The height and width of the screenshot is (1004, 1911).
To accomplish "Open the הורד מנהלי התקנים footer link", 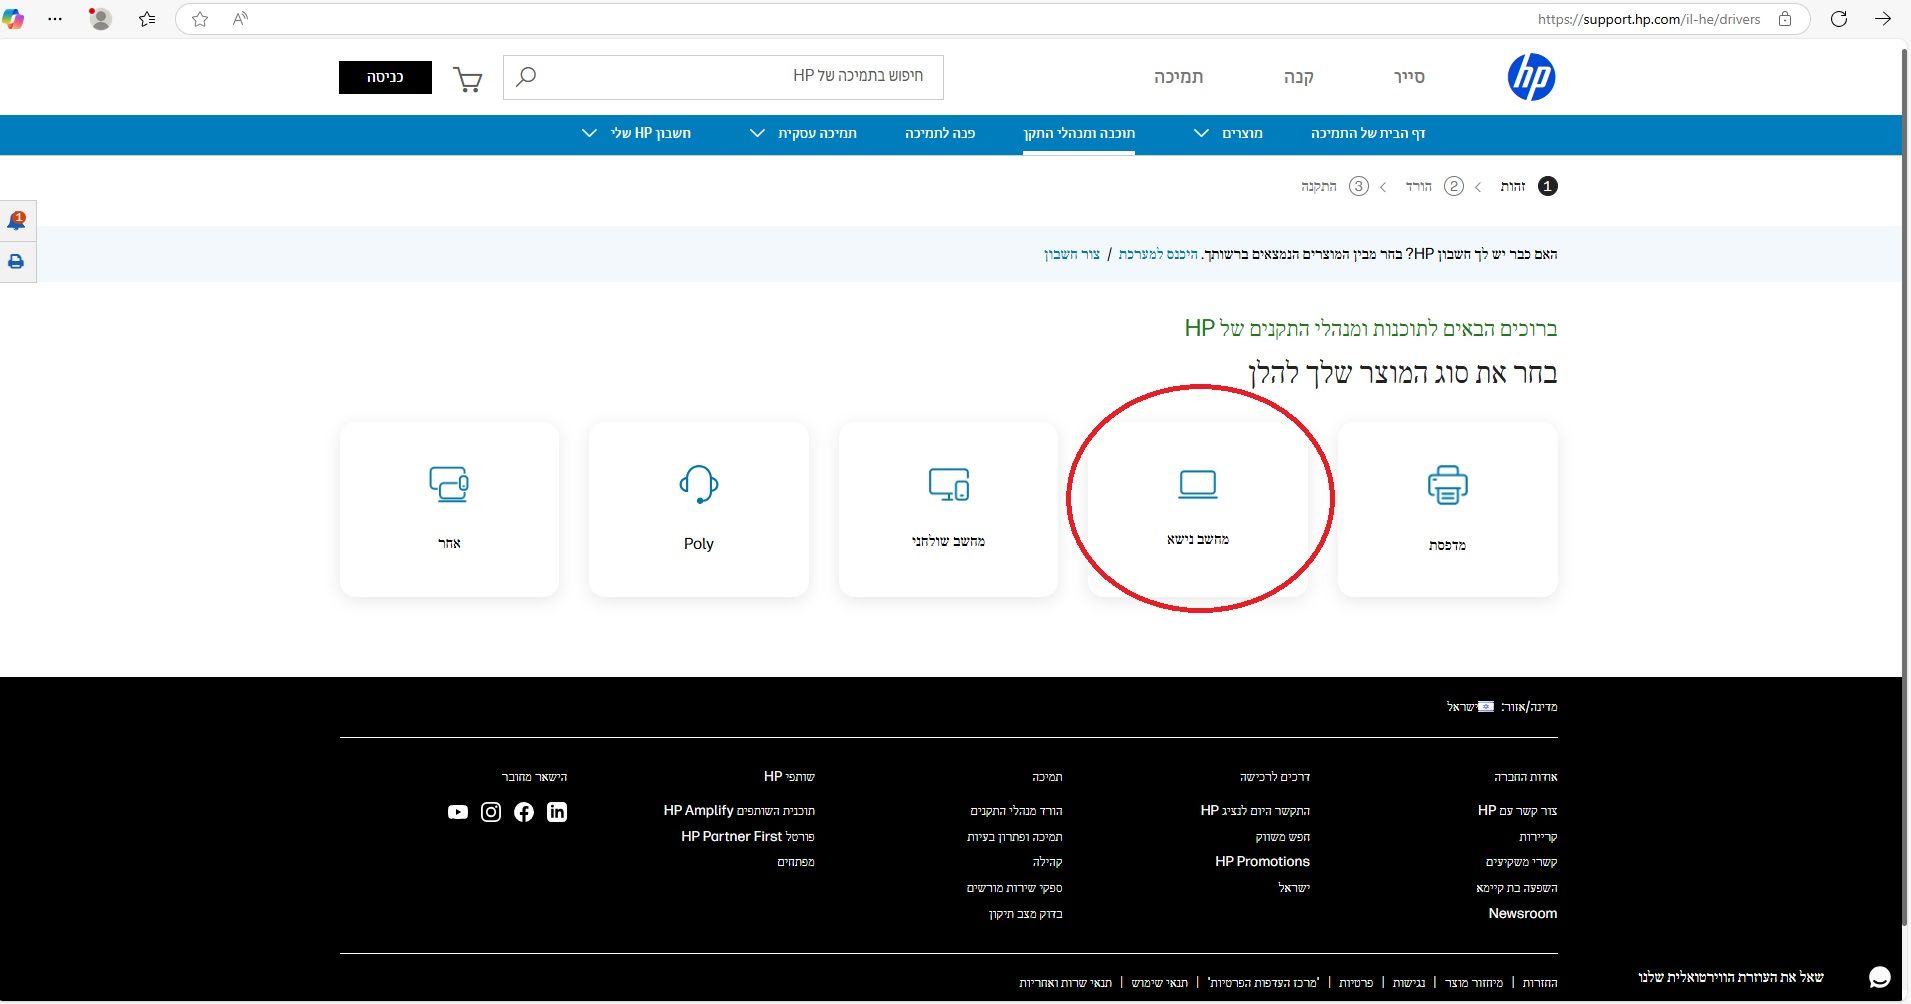I will click(x=1016, y=811).
